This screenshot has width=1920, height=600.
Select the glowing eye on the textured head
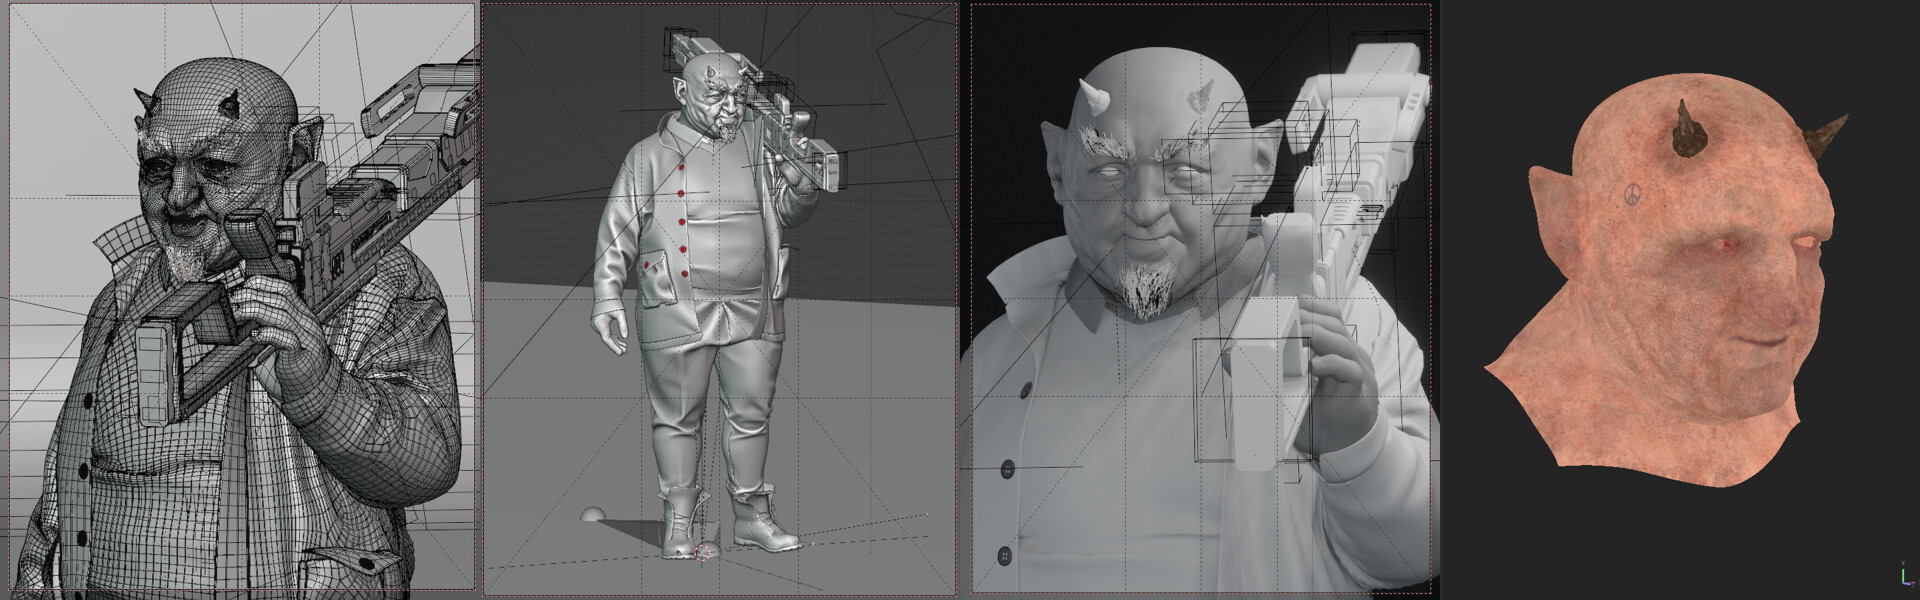pyautogui.click(x=1720, y=246)
